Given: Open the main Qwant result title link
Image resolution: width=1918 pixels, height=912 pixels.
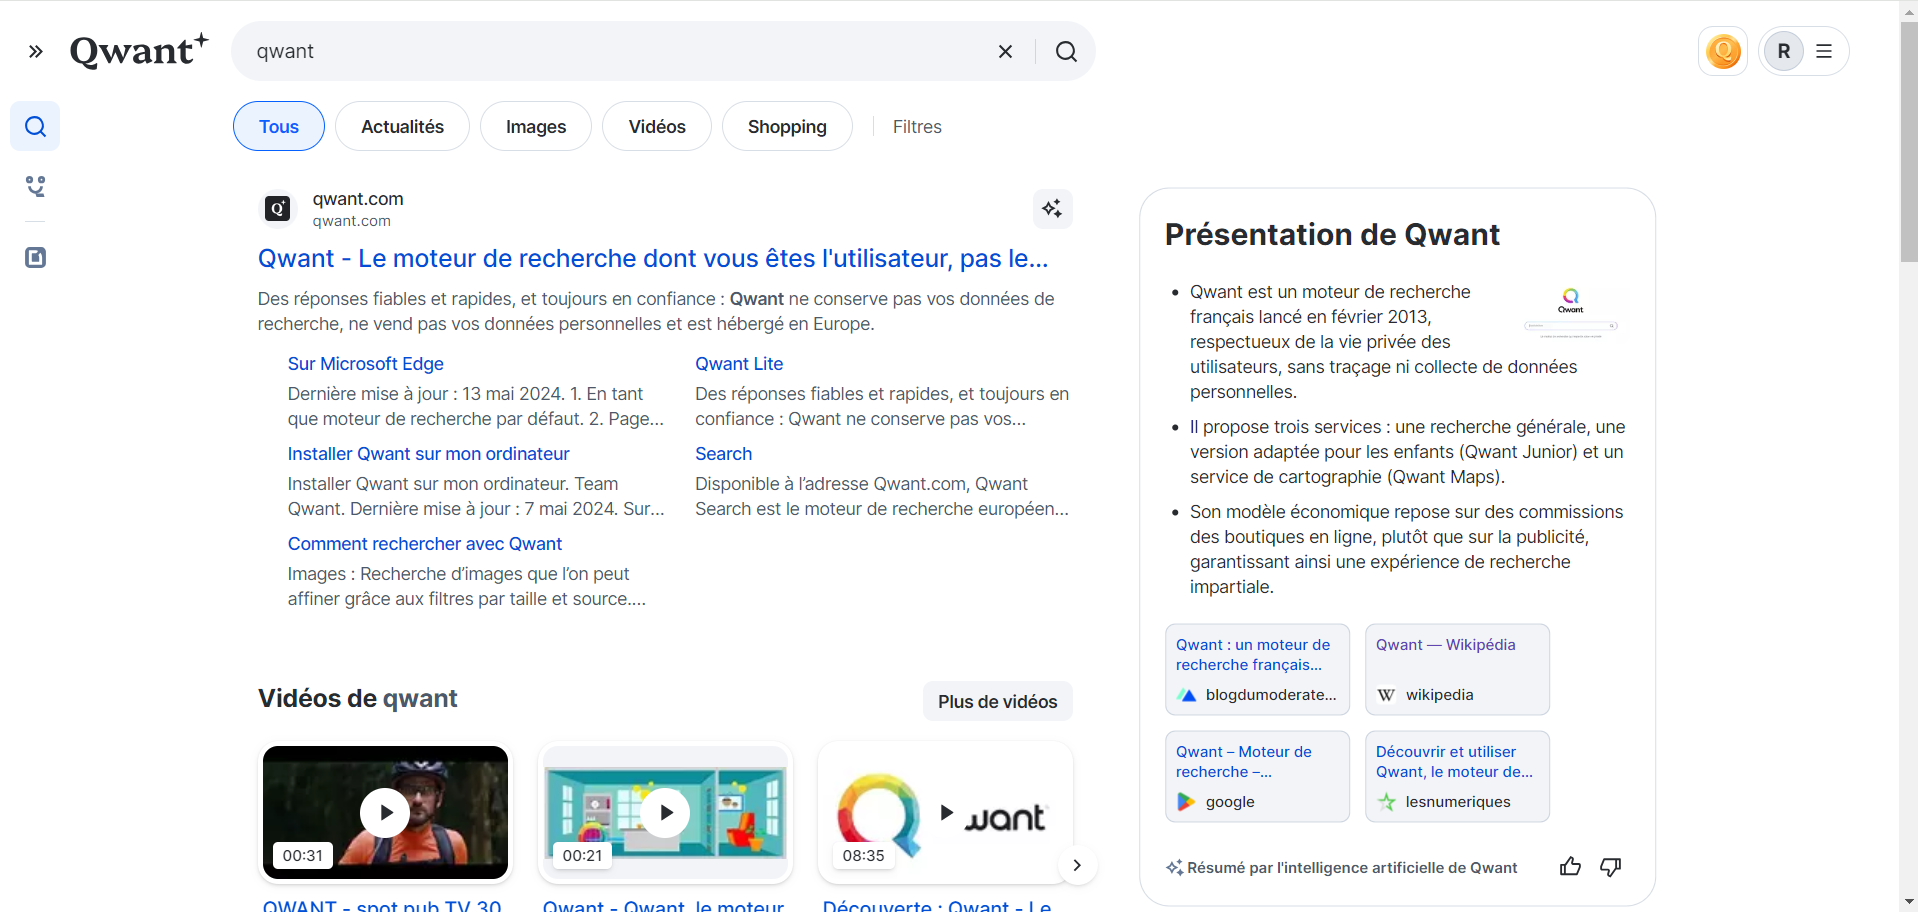Looking at the screenshot, I should (653, 258).
